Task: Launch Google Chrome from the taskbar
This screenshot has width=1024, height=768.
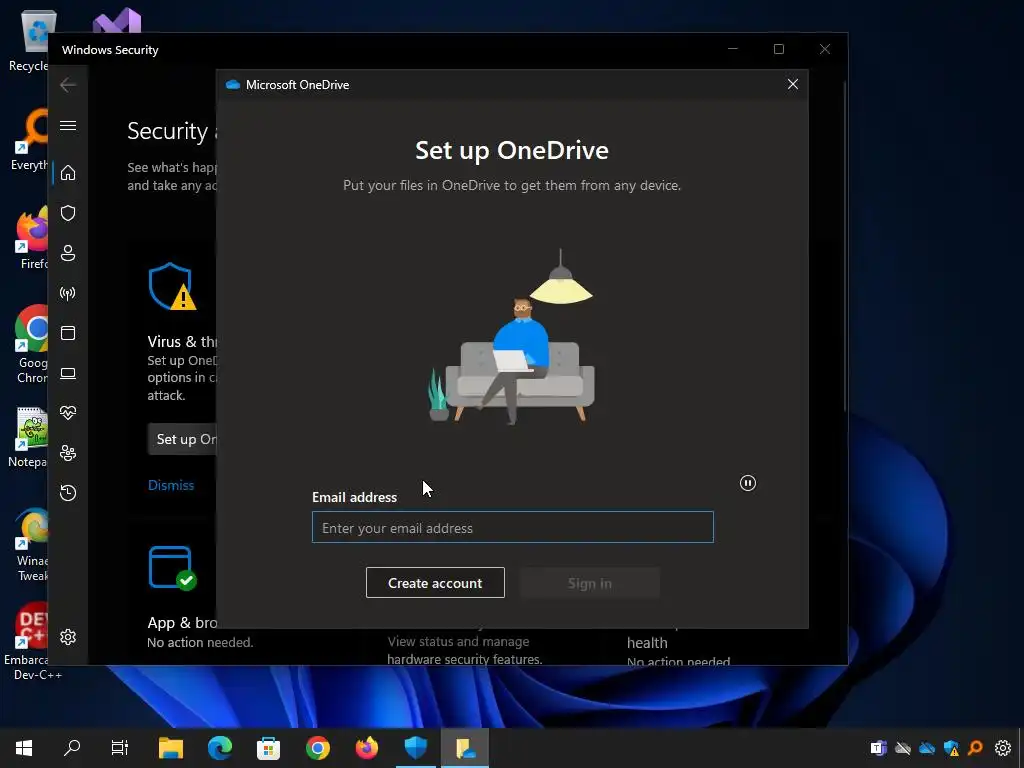Action: coord(318,748)
